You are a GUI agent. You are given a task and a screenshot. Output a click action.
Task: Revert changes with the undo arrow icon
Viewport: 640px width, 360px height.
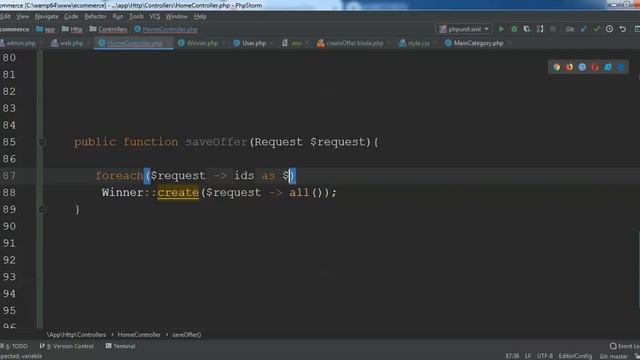[x=622, y=29]
